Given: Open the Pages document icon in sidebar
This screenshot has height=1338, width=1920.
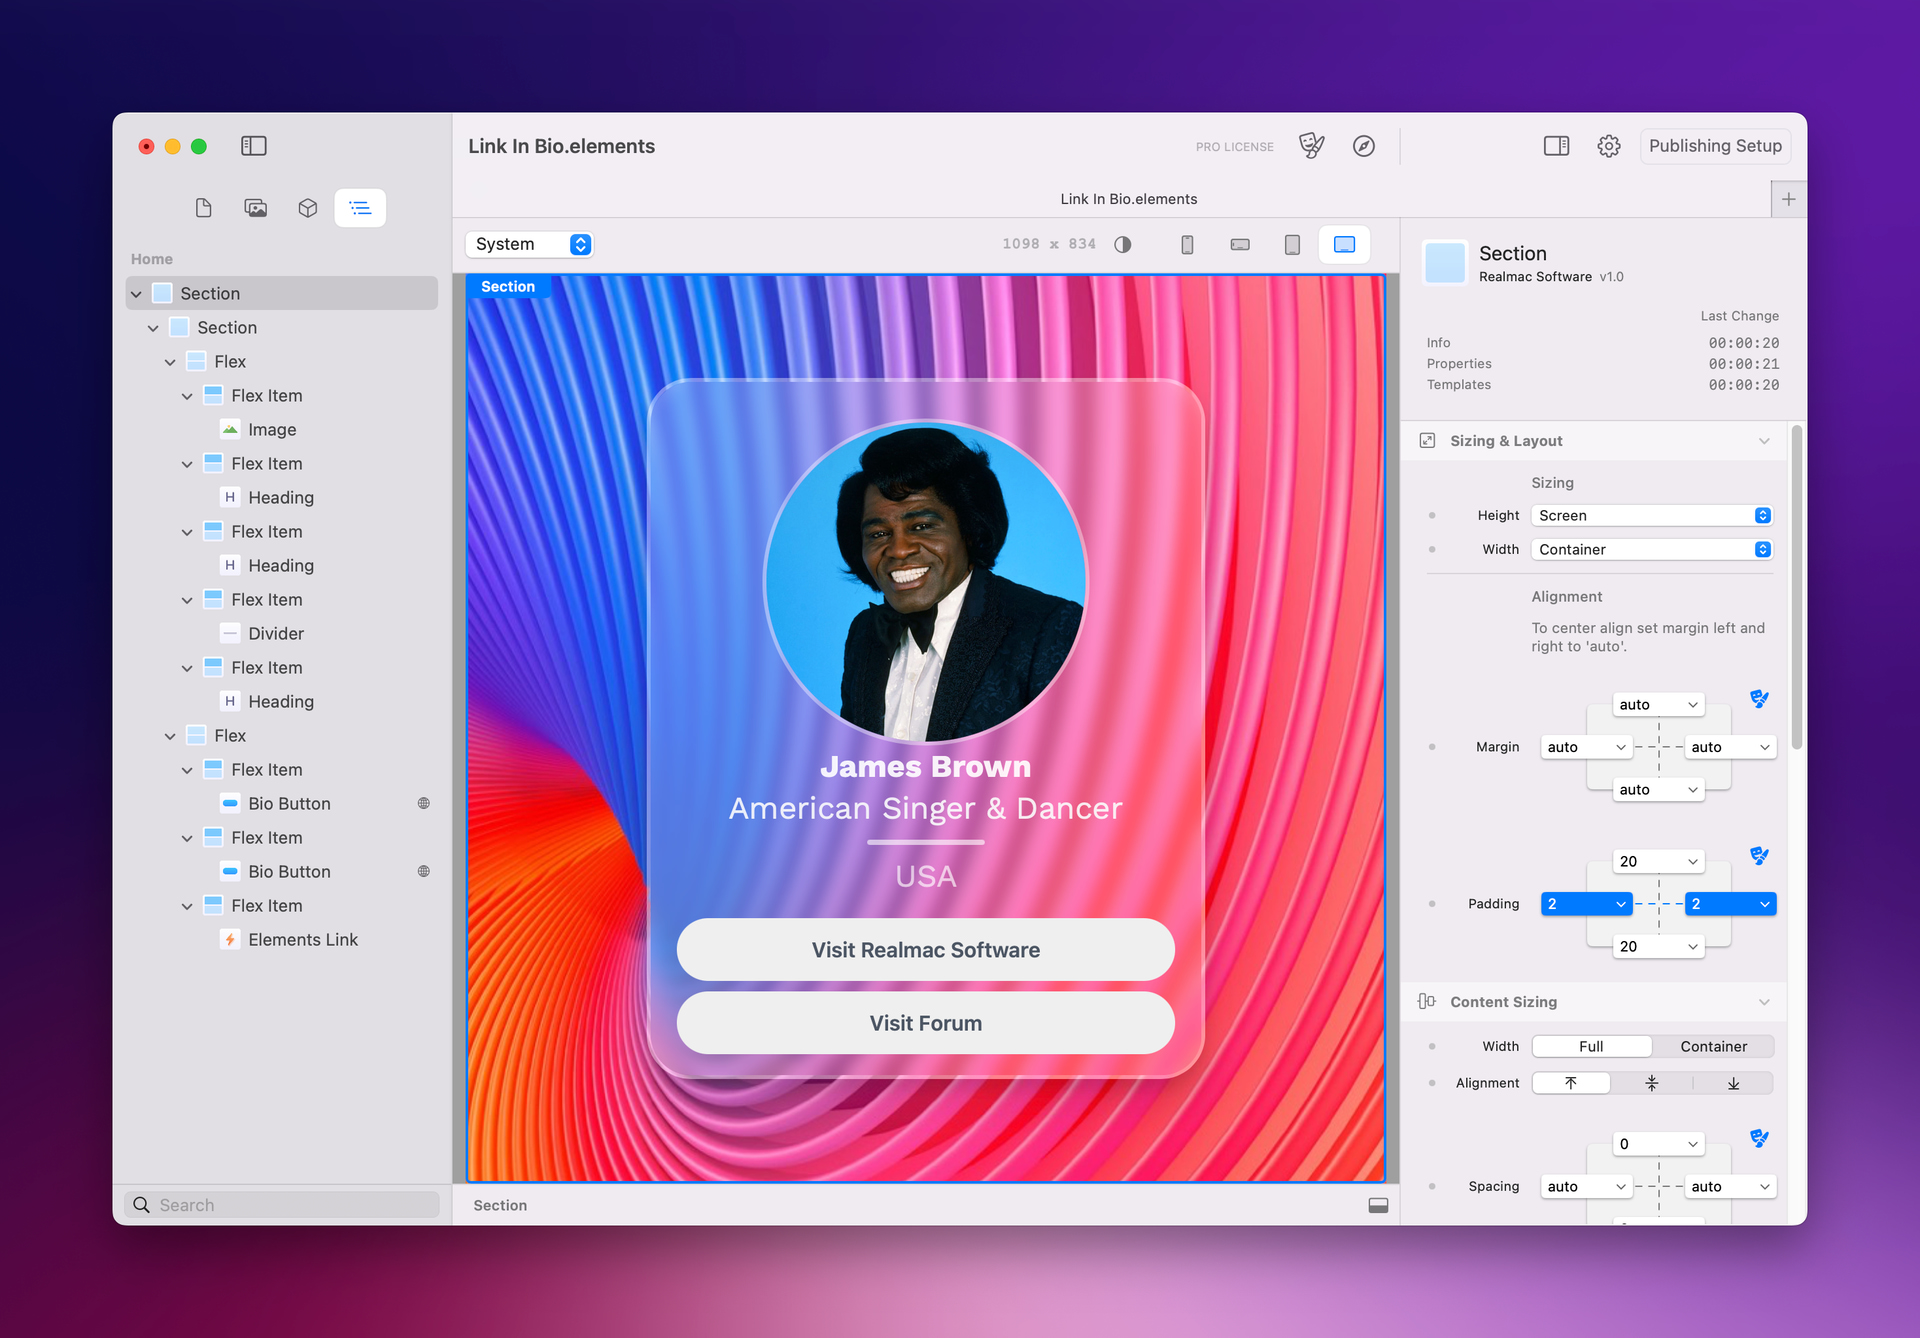Looking at the screenshot, I should pyautogui.click(x=204, y=208).
